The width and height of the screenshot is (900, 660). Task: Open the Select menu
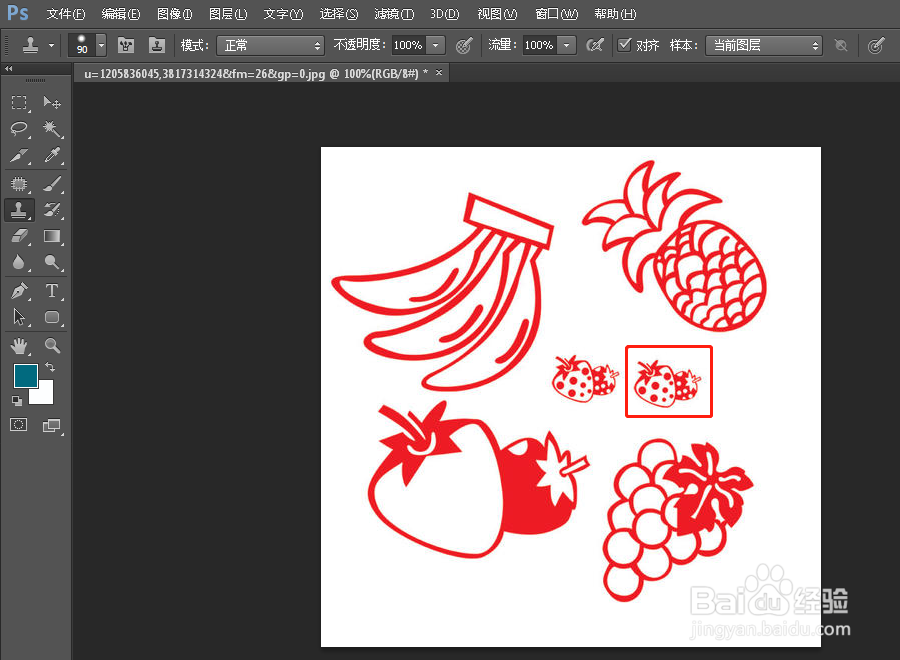pos(339,14)
